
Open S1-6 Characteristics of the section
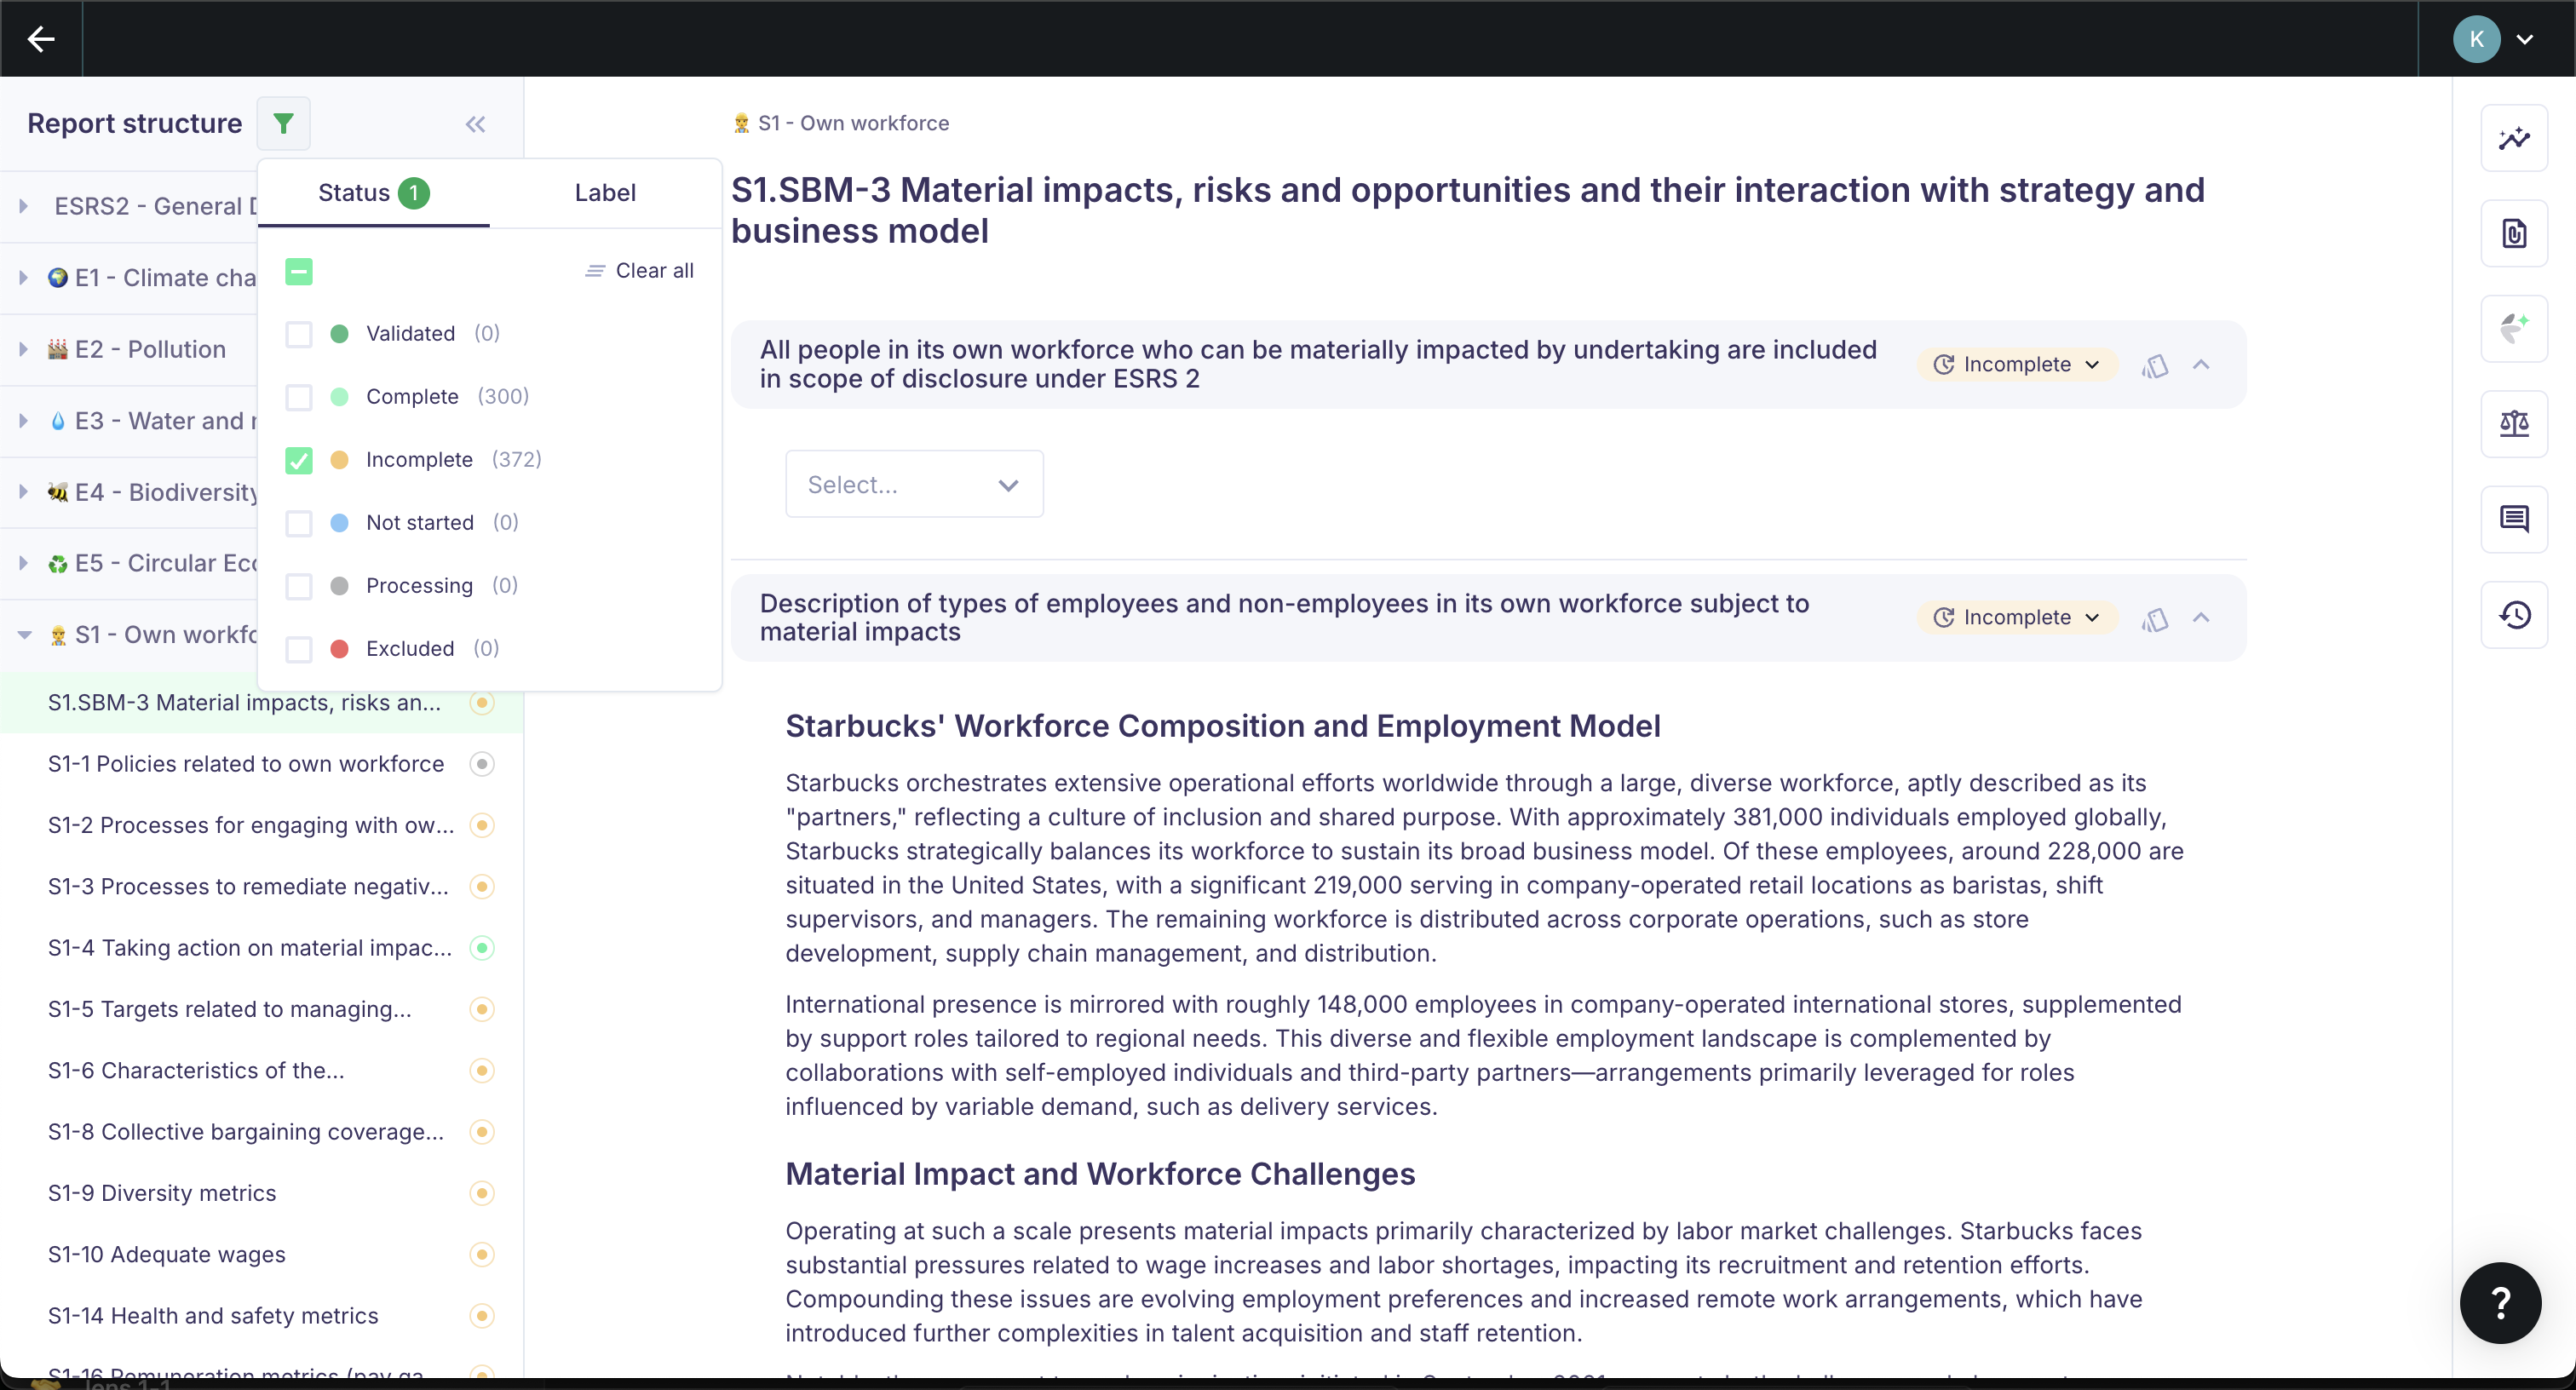pos(196,1070)
